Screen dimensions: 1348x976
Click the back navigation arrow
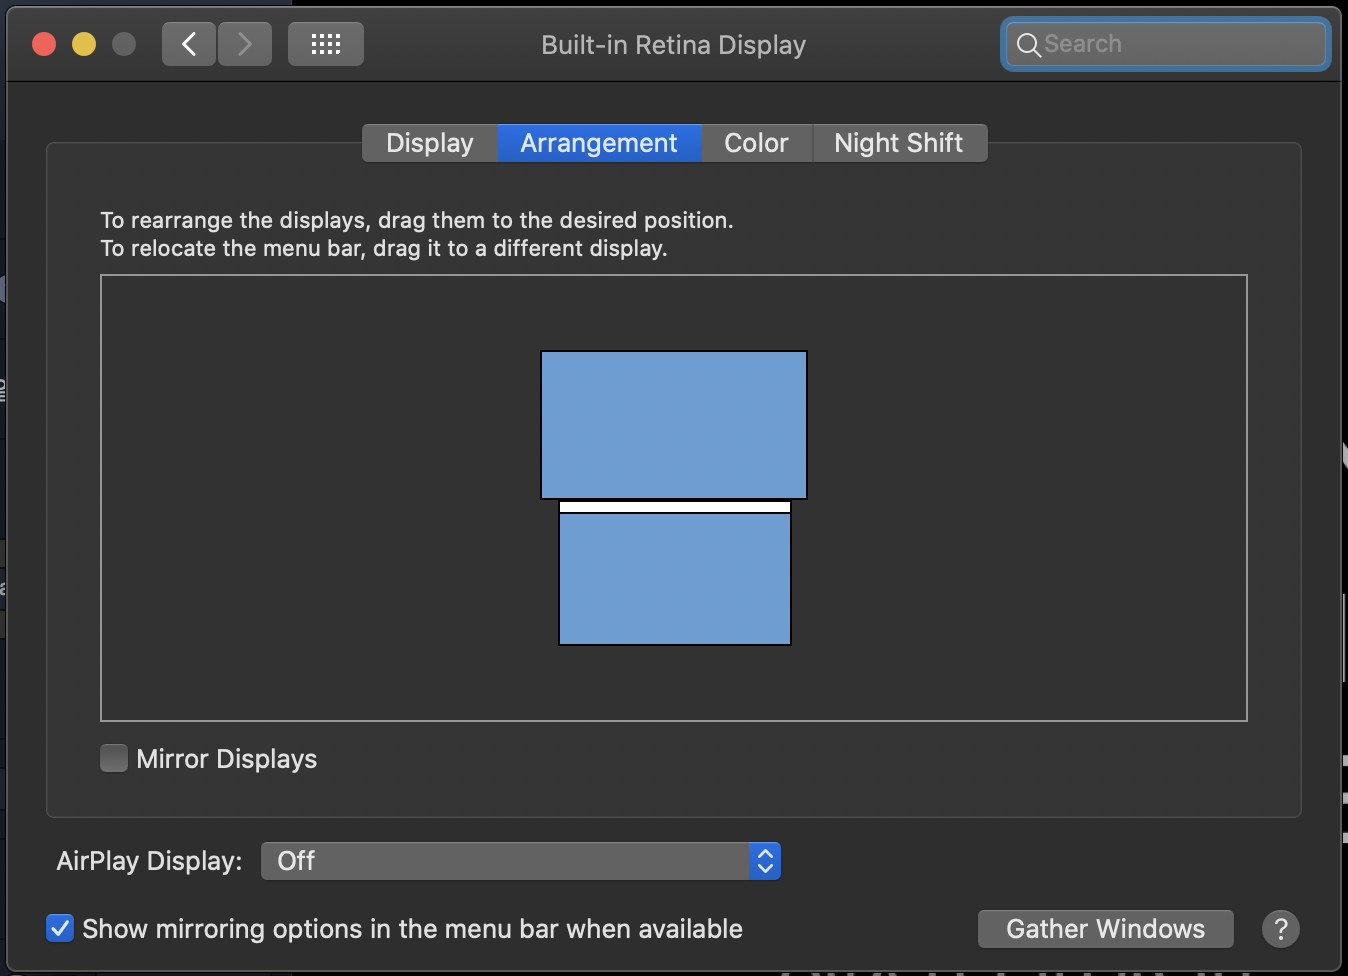click(188, 43)
